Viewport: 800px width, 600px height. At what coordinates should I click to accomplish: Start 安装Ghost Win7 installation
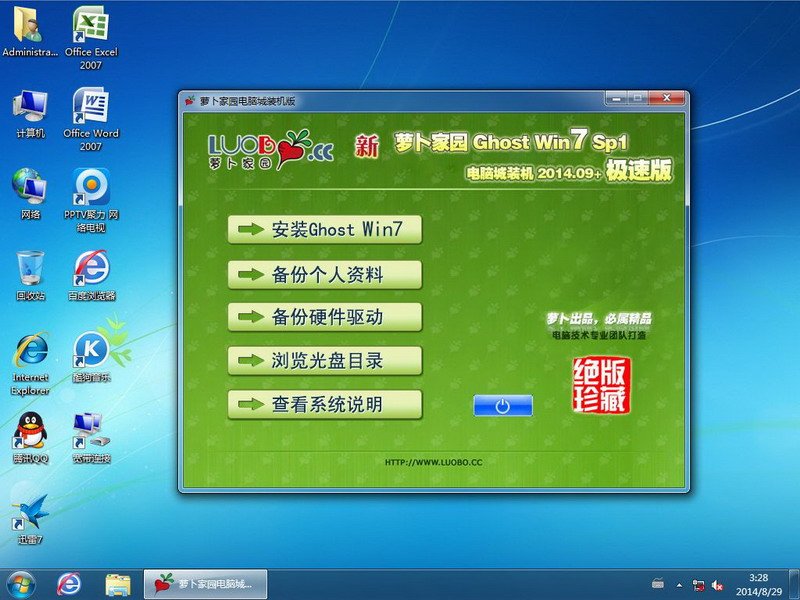pyautogui.click(x=325, y=230)
